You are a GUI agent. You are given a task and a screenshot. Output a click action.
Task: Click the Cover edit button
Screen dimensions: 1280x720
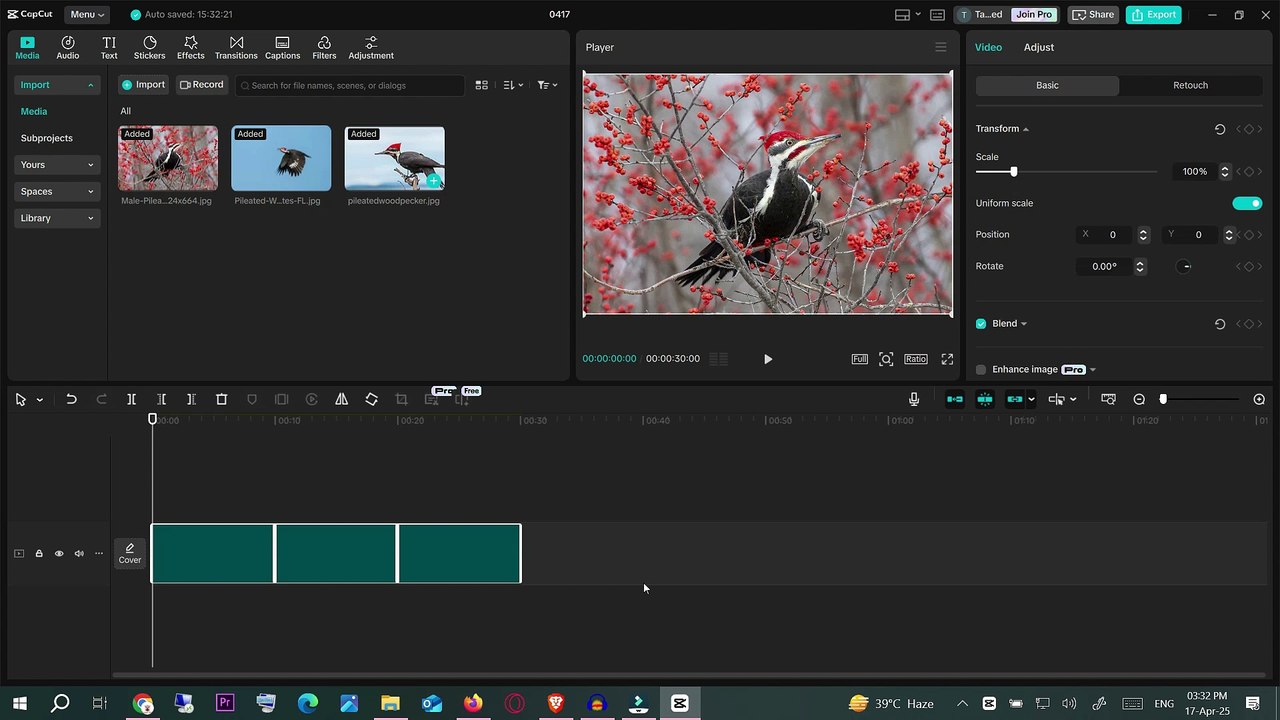[x=130, y=554]
